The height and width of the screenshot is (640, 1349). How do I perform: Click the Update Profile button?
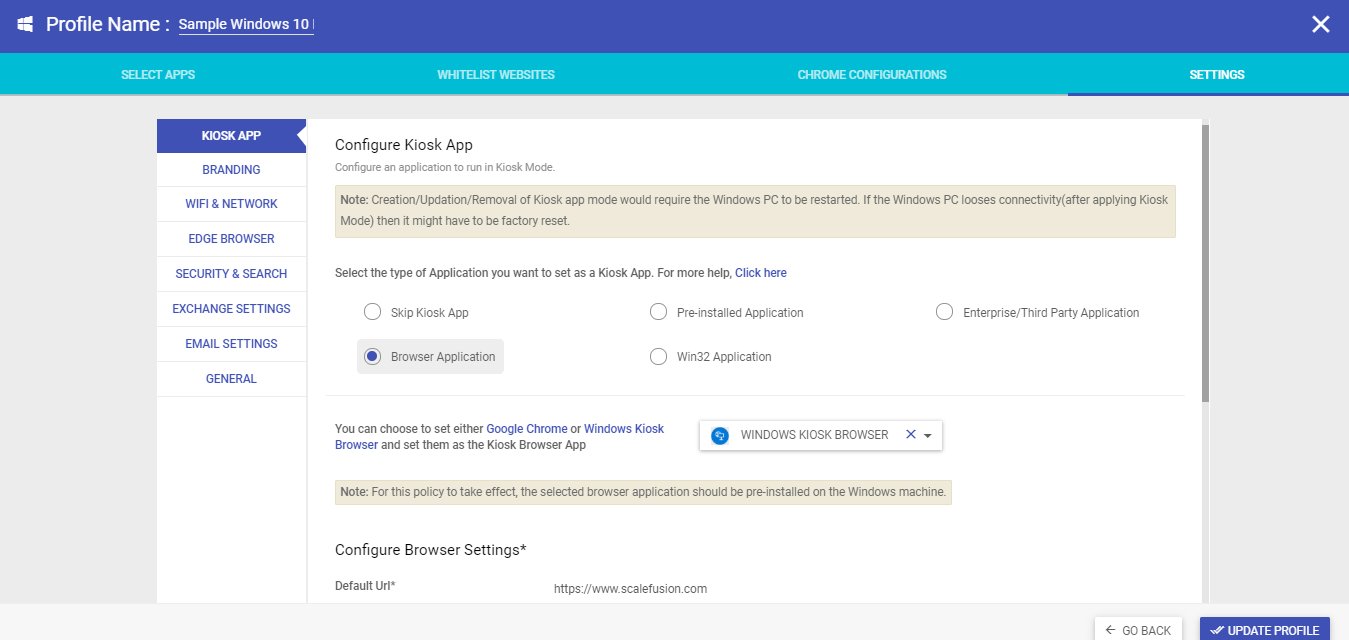coord(1265,630)
